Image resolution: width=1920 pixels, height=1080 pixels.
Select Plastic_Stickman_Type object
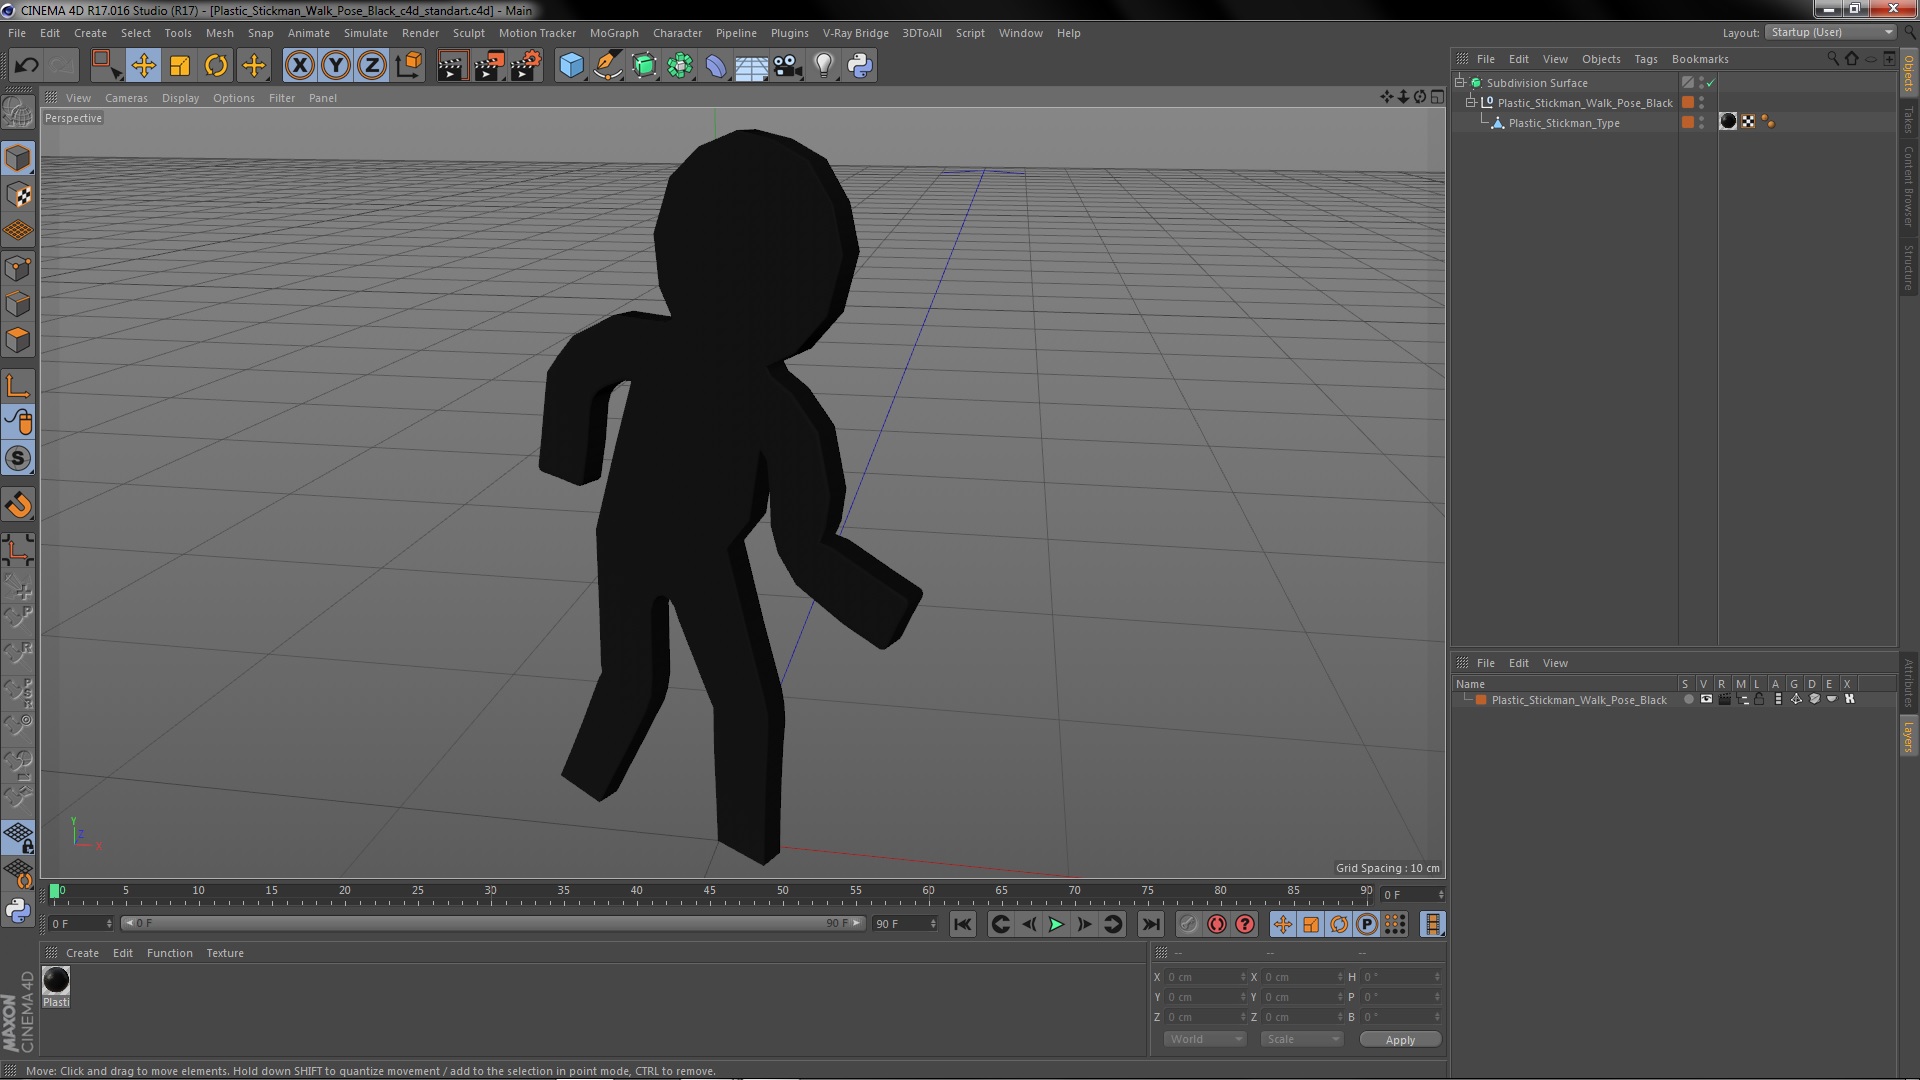[1563, 123]
